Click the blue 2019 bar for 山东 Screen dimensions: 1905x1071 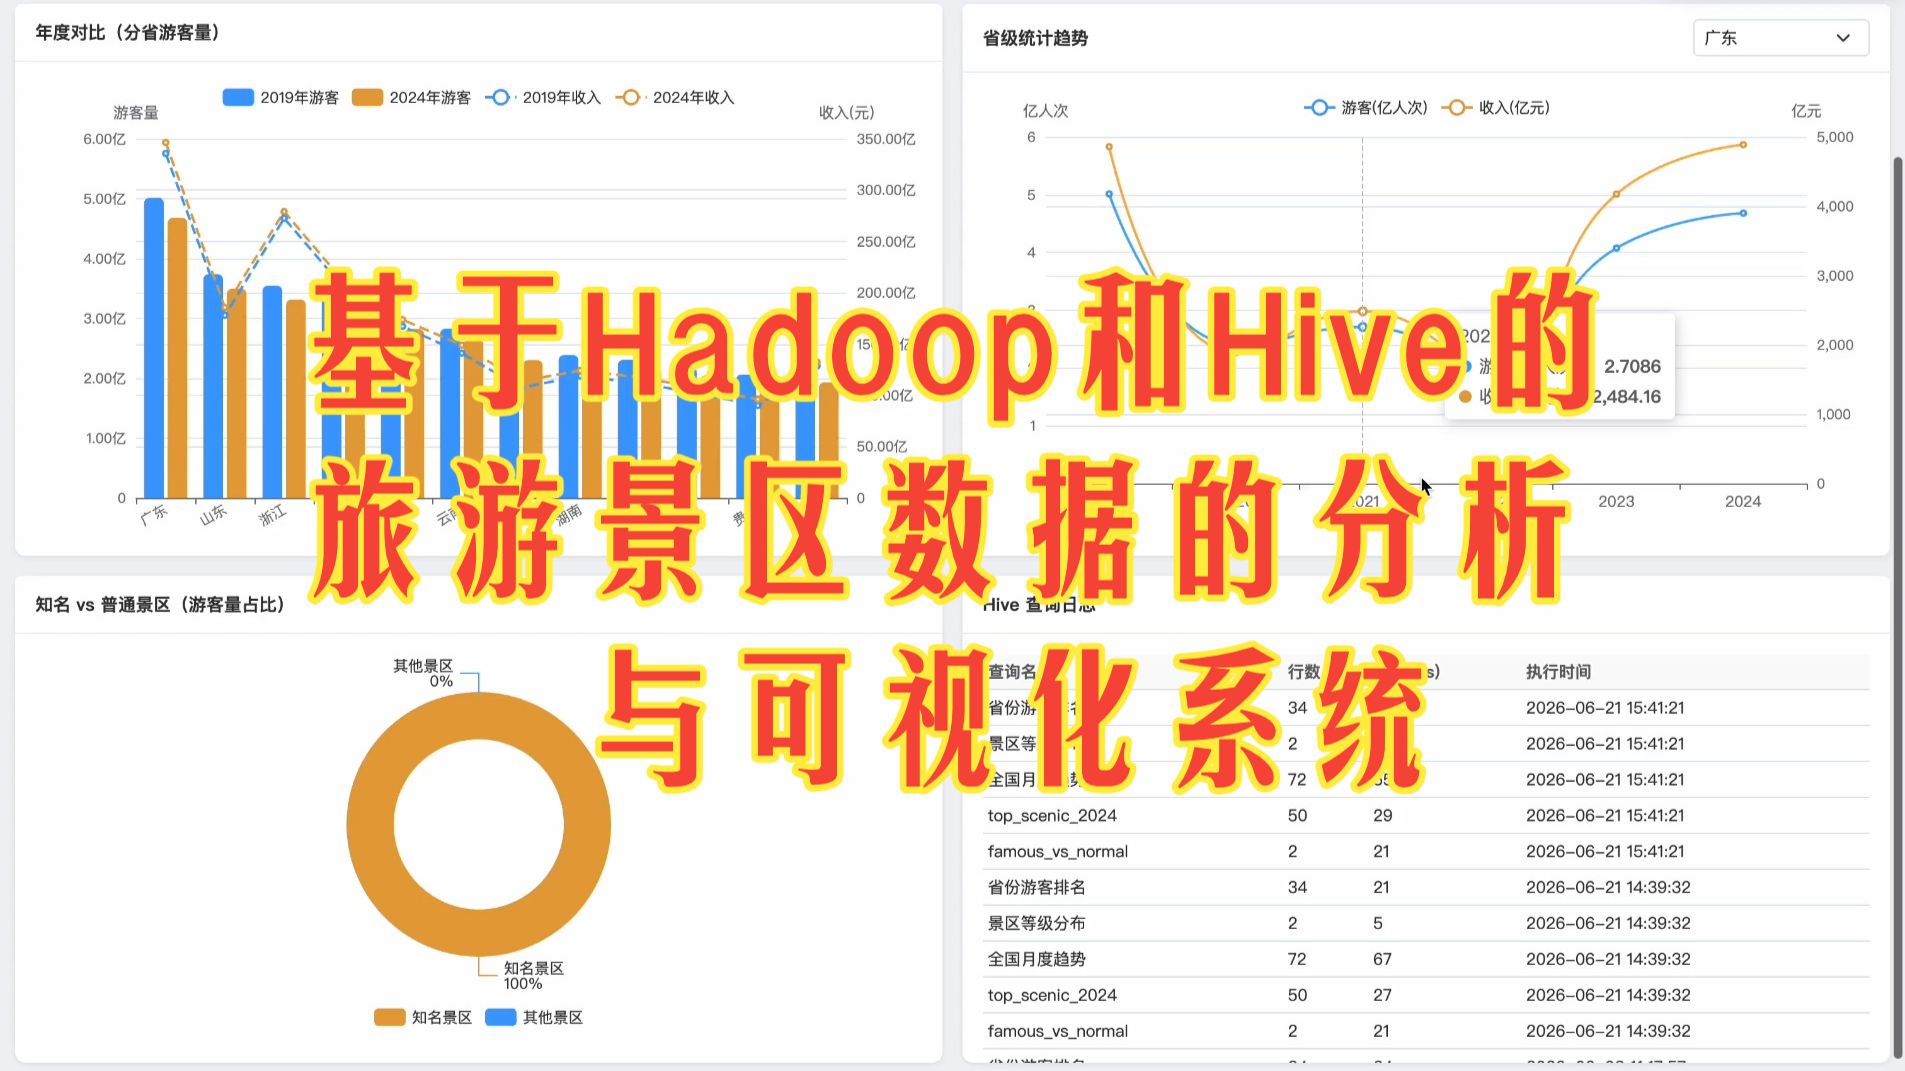click(x=213, y=386)
